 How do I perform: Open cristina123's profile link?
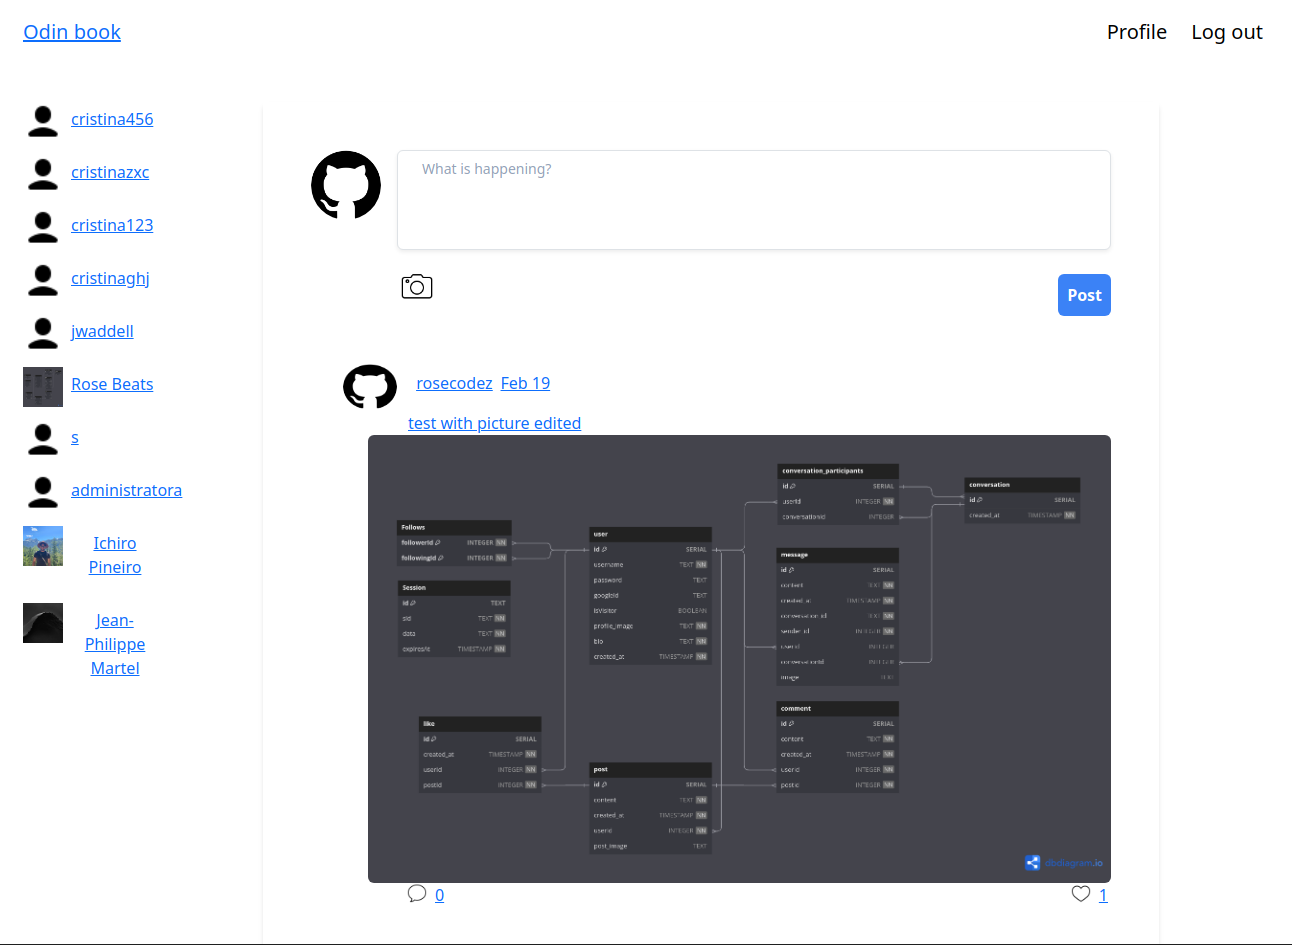pyautogui.click(x=112, y=225)
